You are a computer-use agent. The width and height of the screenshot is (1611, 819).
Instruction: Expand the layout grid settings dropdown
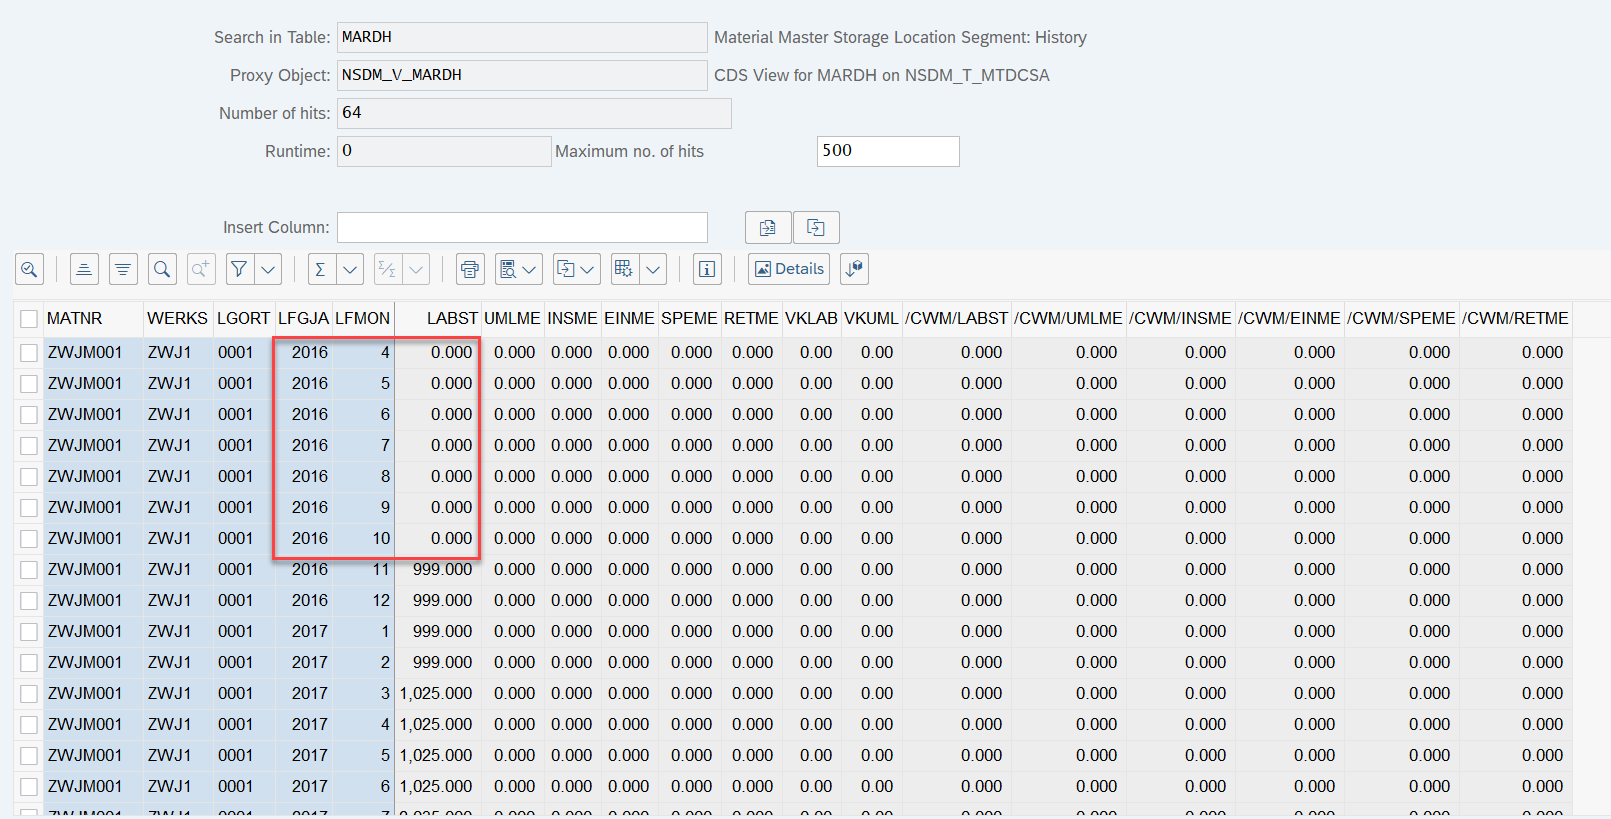(653, 269)
